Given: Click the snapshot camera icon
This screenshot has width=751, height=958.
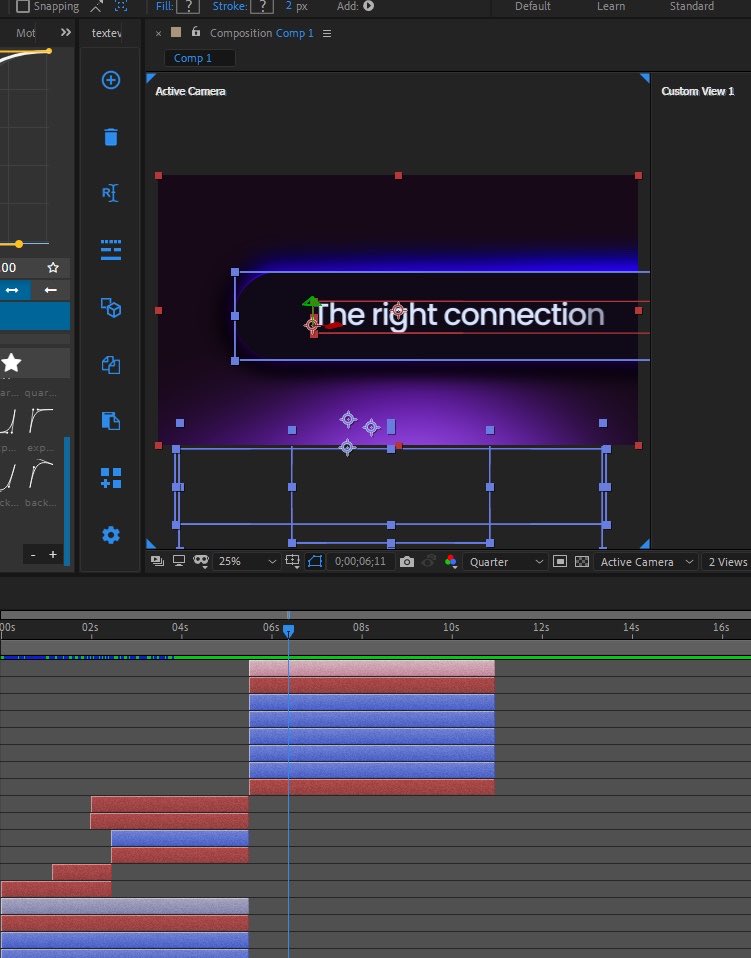Looking at the screenshot, I should 406,561.
